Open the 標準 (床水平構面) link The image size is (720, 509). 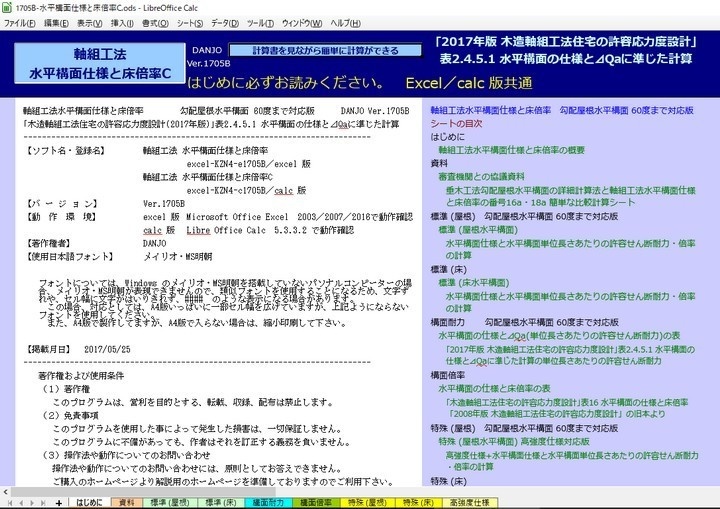click(474, 283)
